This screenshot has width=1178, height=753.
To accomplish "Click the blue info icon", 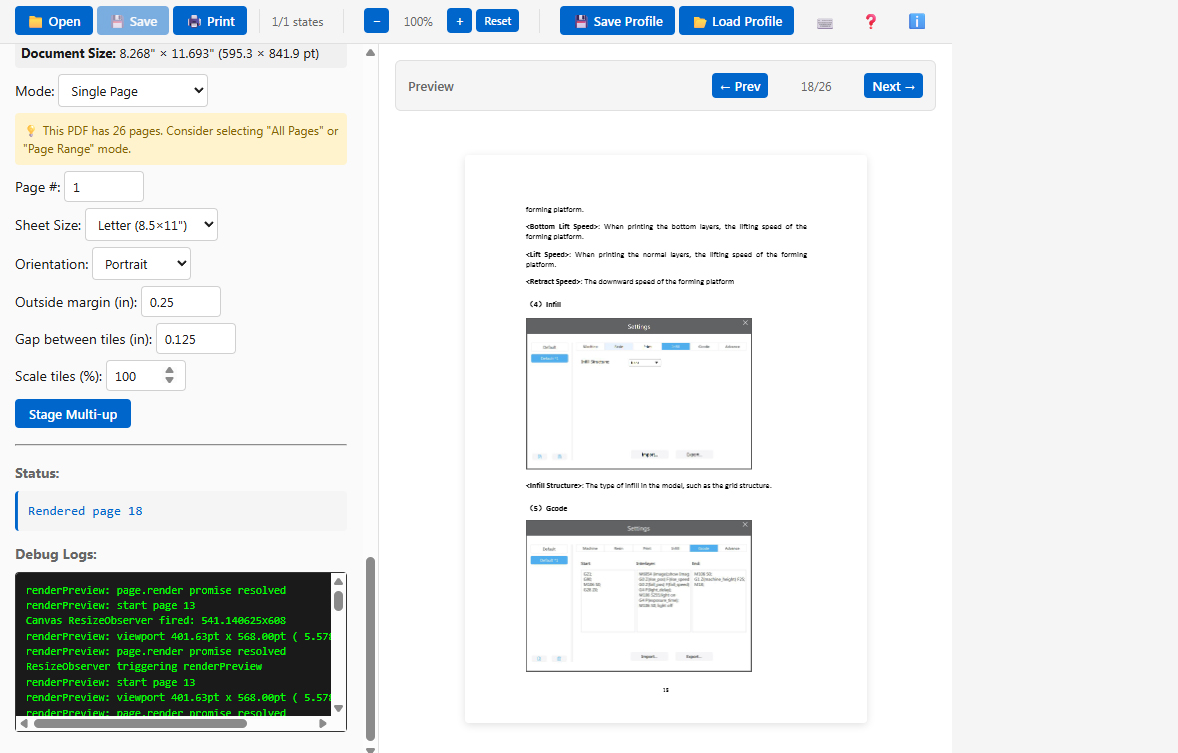I will tap(916, 22).
